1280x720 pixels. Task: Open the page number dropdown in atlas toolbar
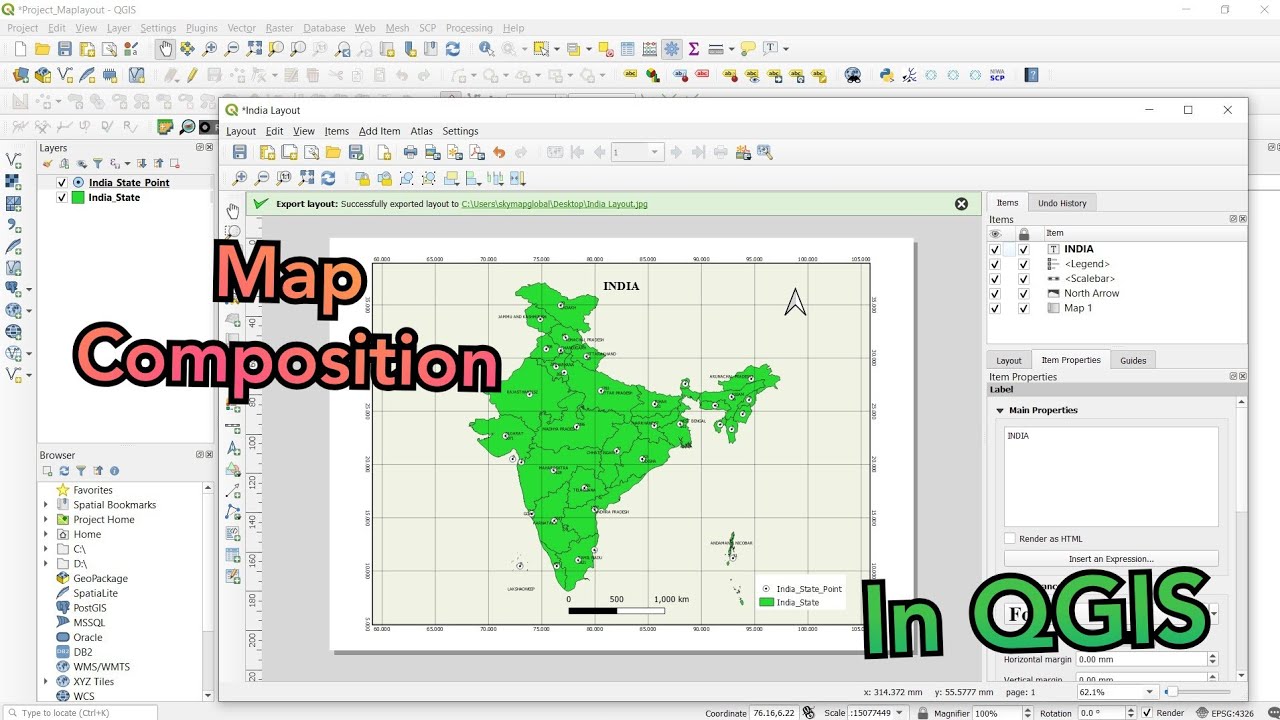point(655,152)
